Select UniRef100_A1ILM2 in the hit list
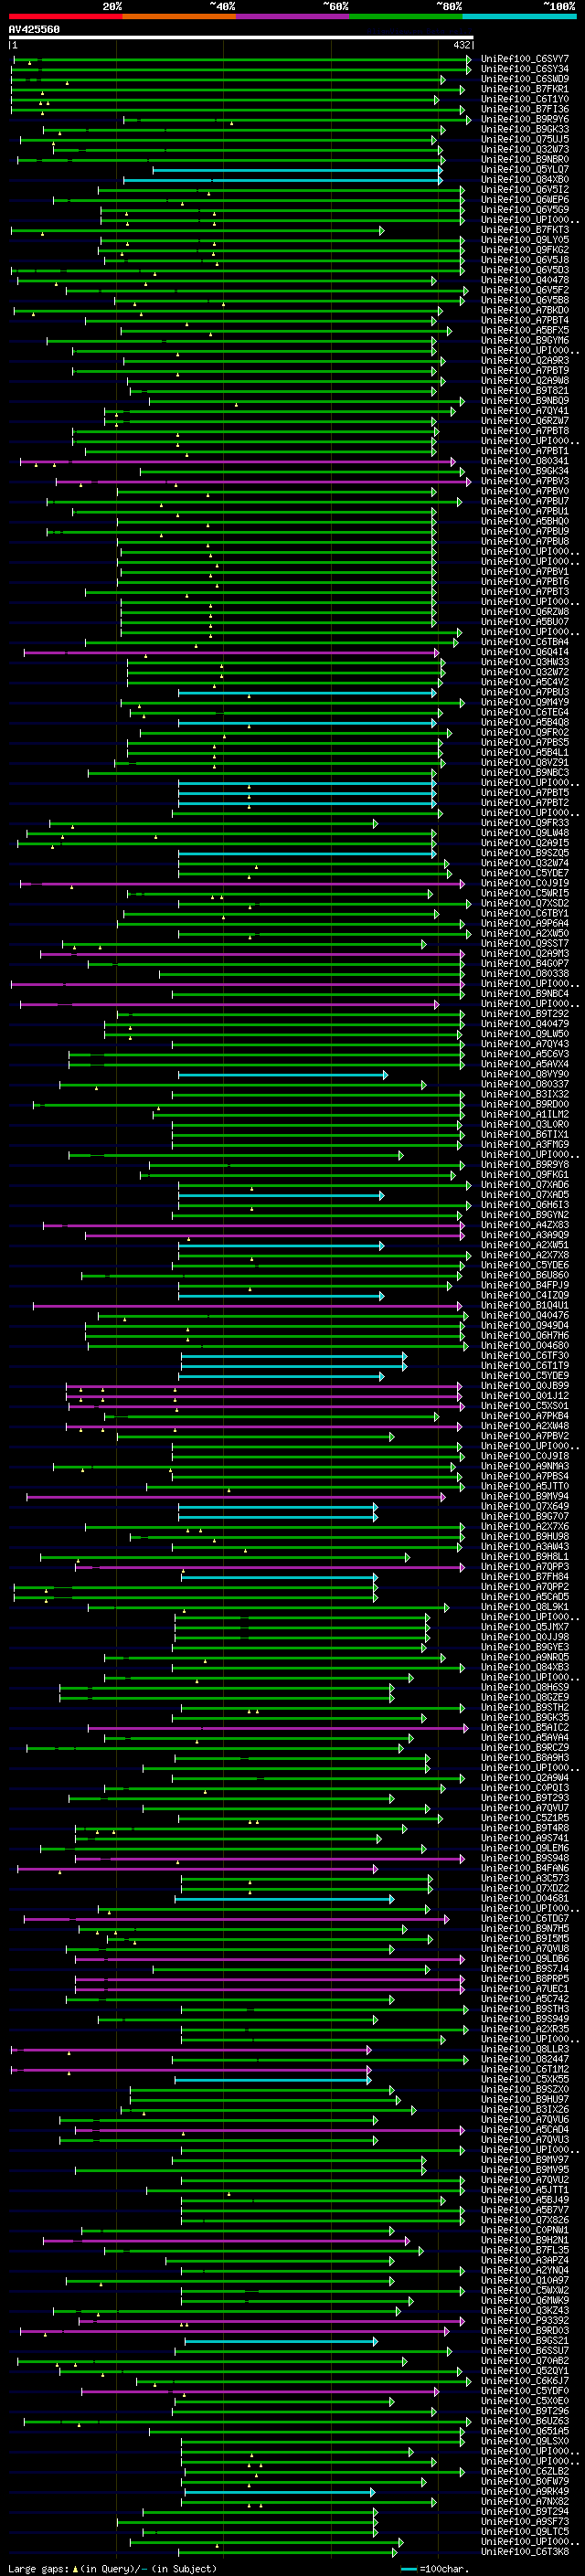Screen dimensions: 585x2576 tap(525, 1114)
